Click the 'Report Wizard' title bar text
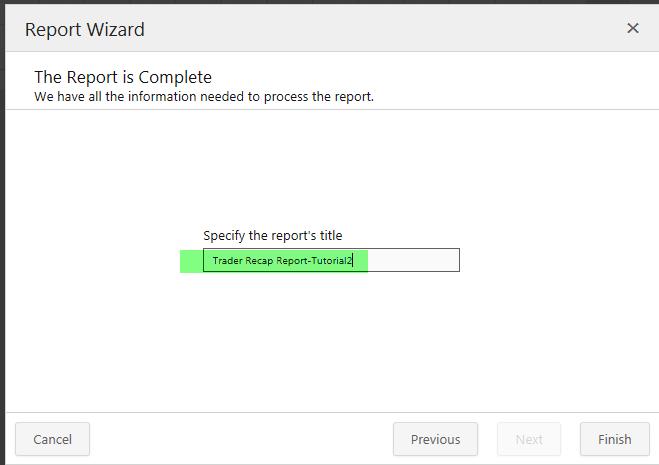The width and height of the screenshot is (659, 465). (85, 30)
